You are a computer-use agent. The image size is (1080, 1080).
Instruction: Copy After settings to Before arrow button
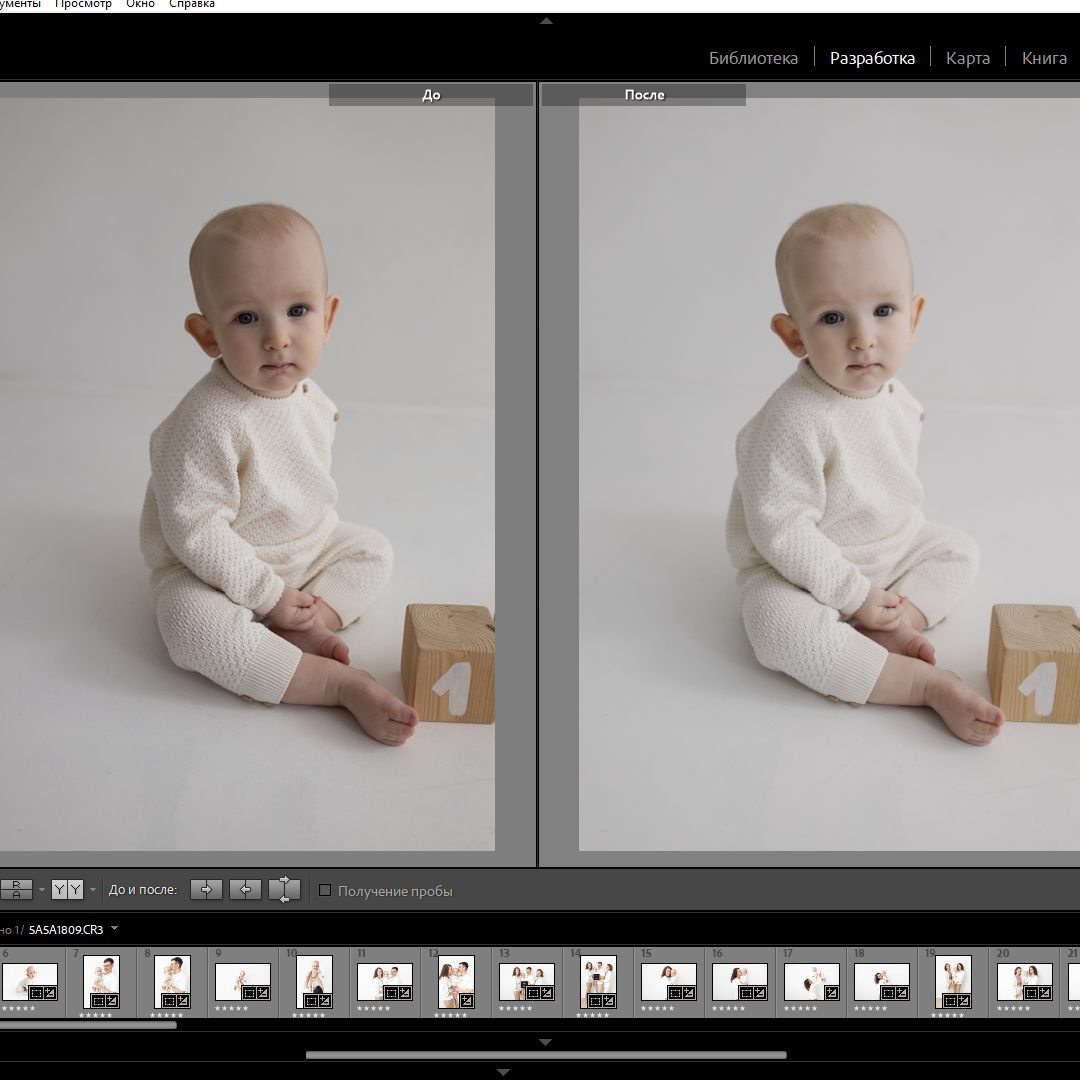tap(245, 889)
